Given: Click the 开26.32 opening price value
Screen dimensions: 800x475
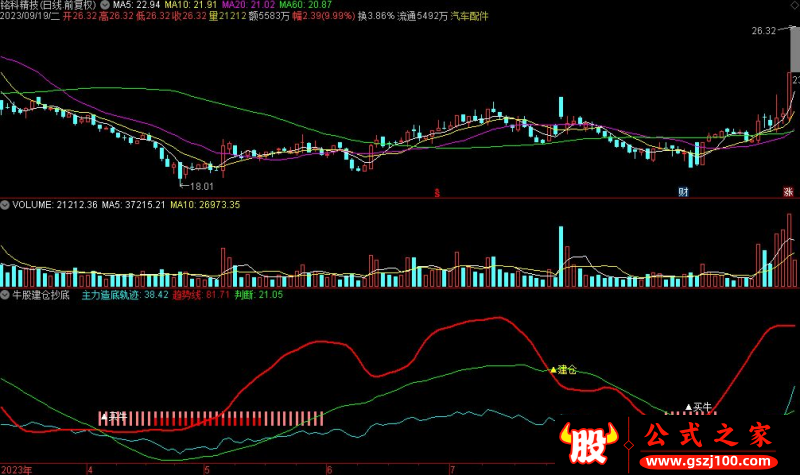Looking at the screenshot, I should [80, 16].
